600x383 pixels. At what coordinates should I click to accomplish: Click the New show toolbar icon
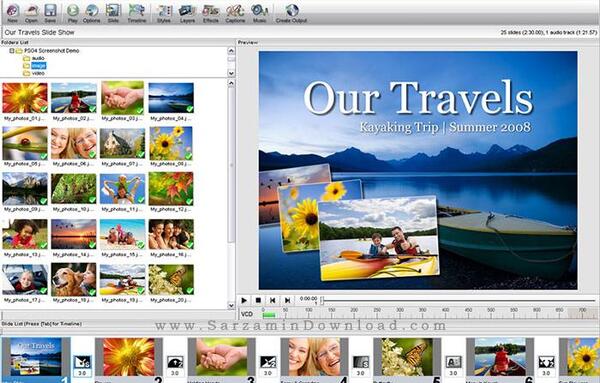13,13
